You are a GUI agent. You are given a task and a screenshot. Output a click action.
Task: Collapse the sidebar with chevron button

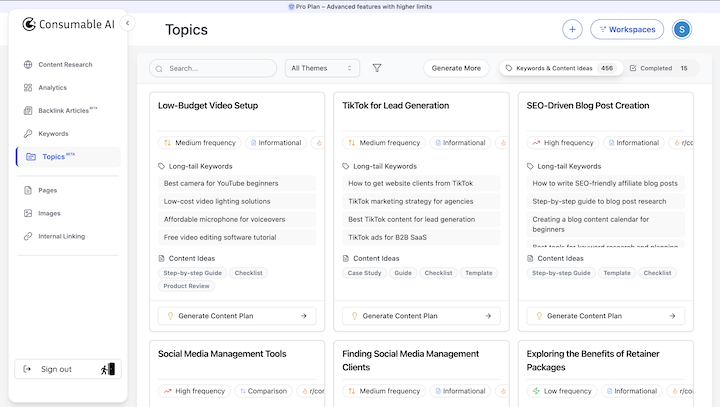(x=127, y=23)
